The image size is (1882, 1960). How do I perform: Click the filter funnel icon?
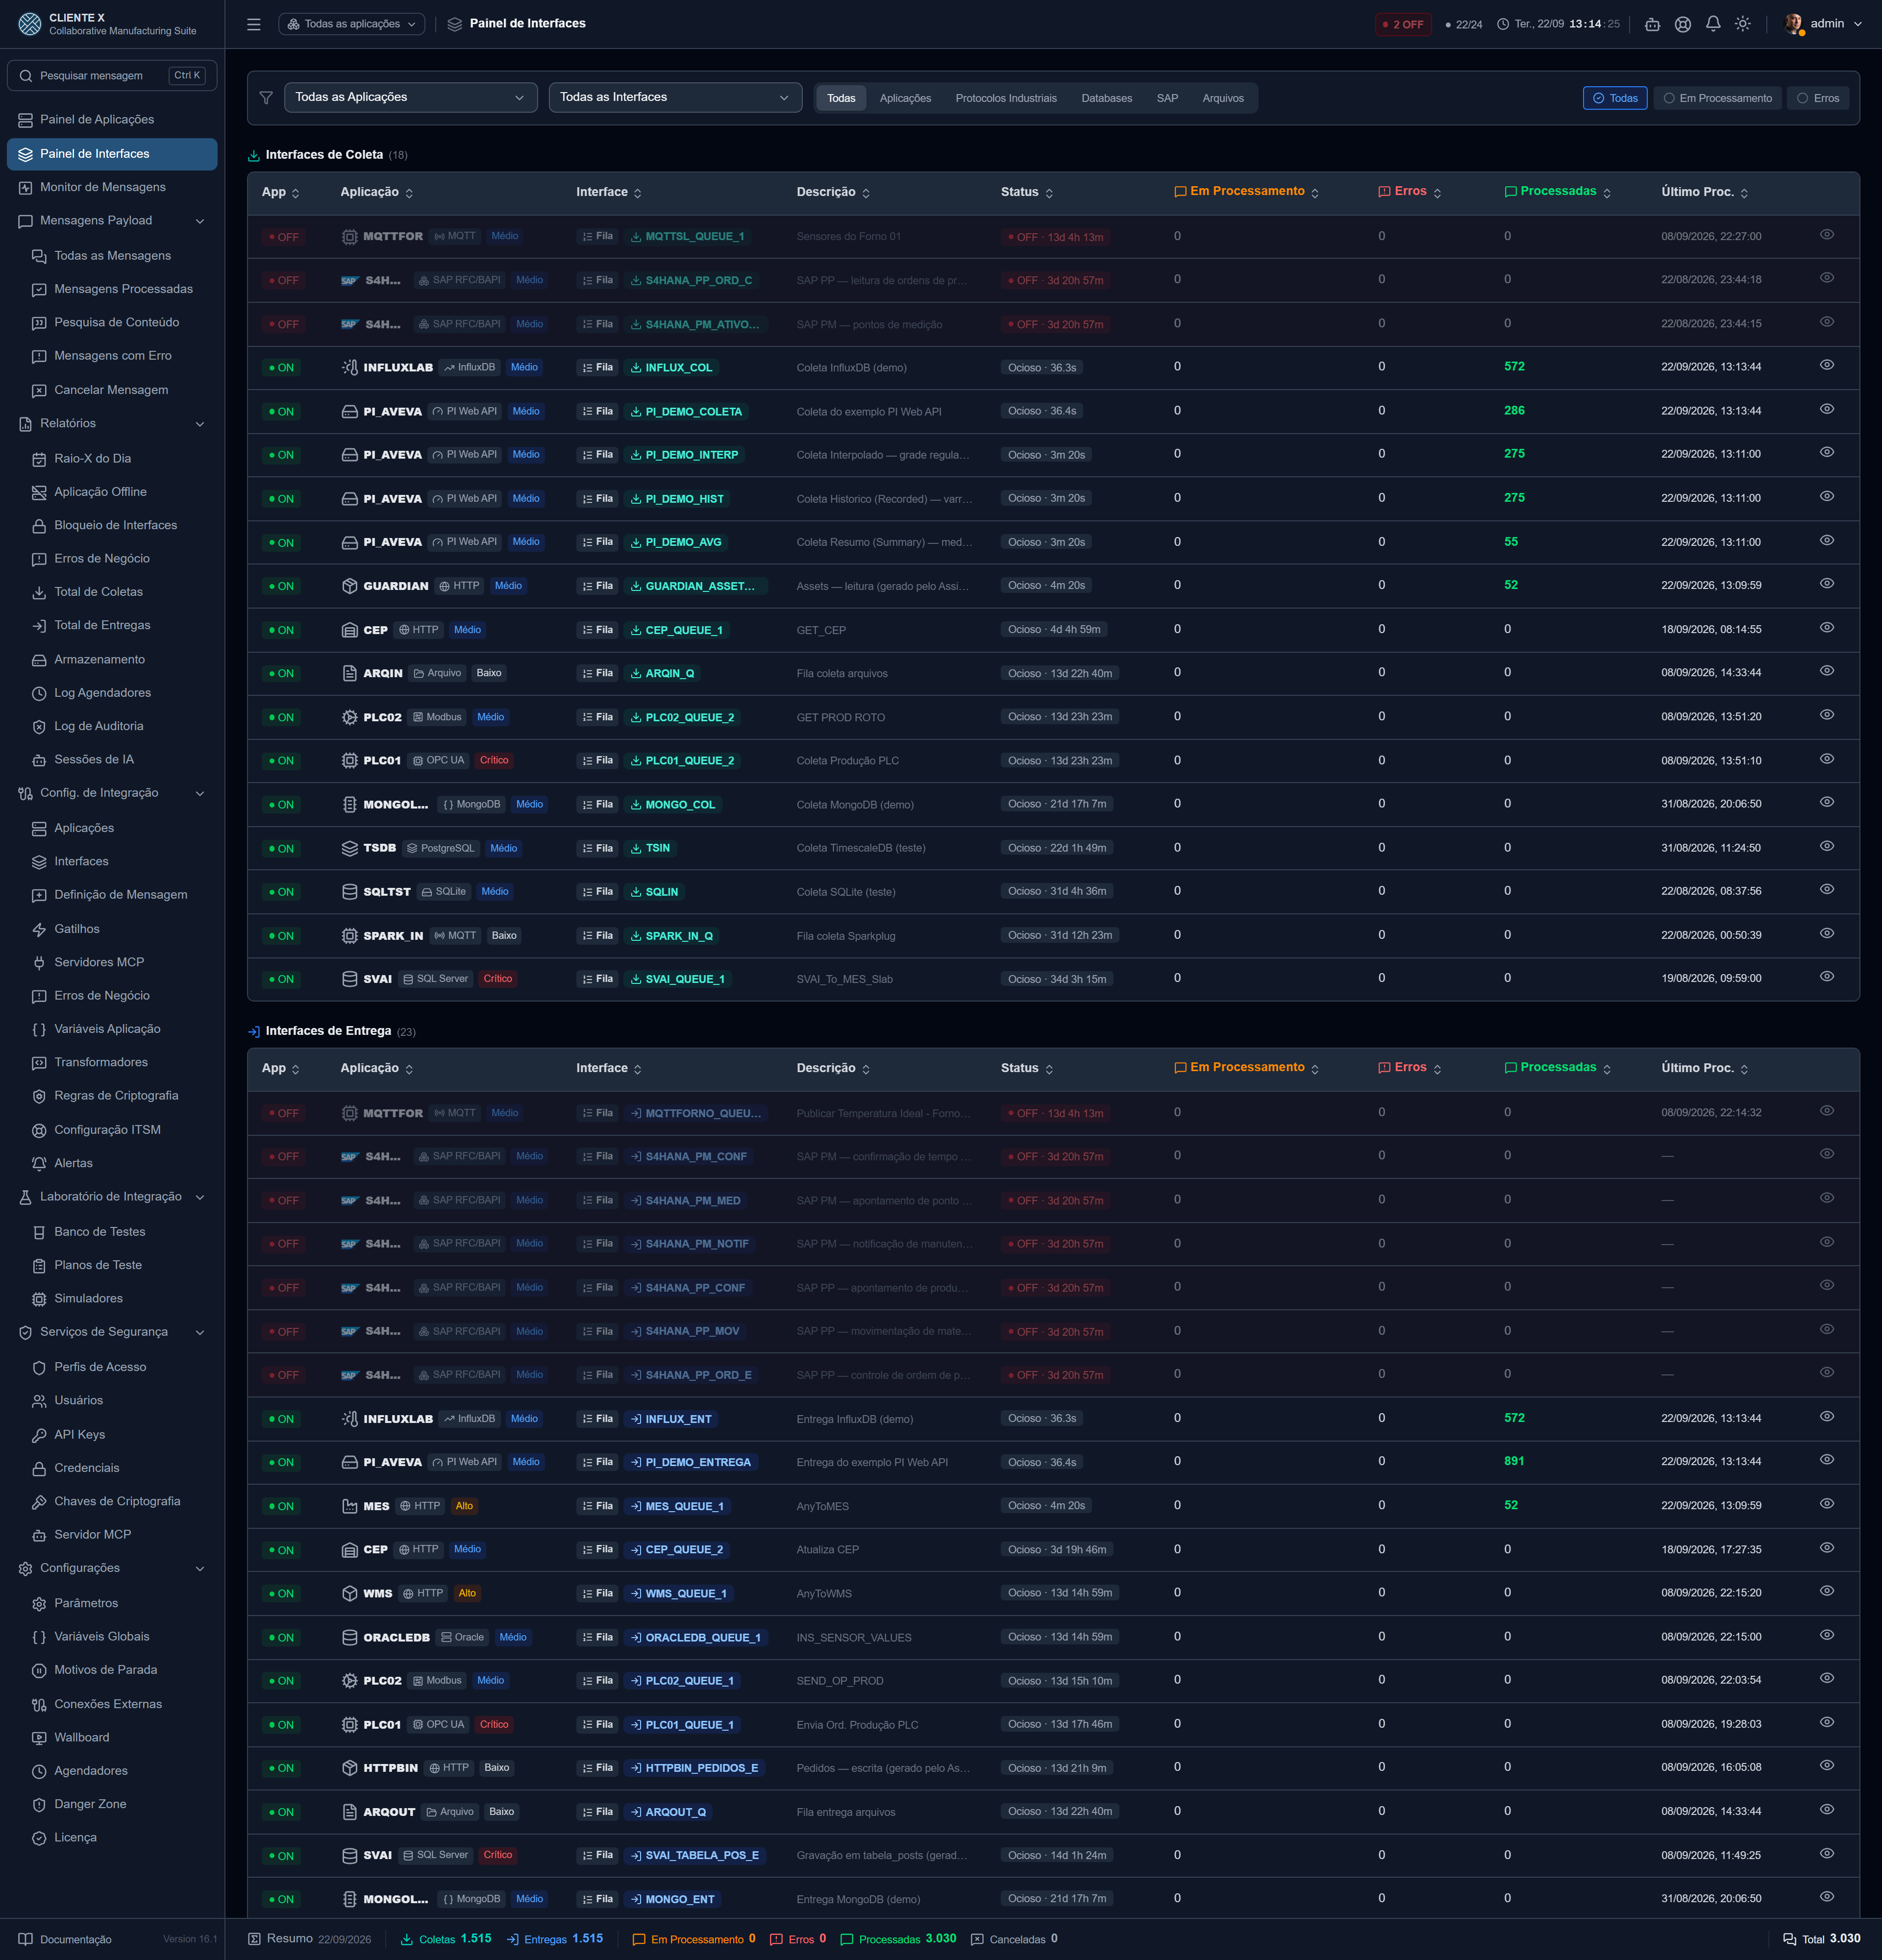point(266,97)
